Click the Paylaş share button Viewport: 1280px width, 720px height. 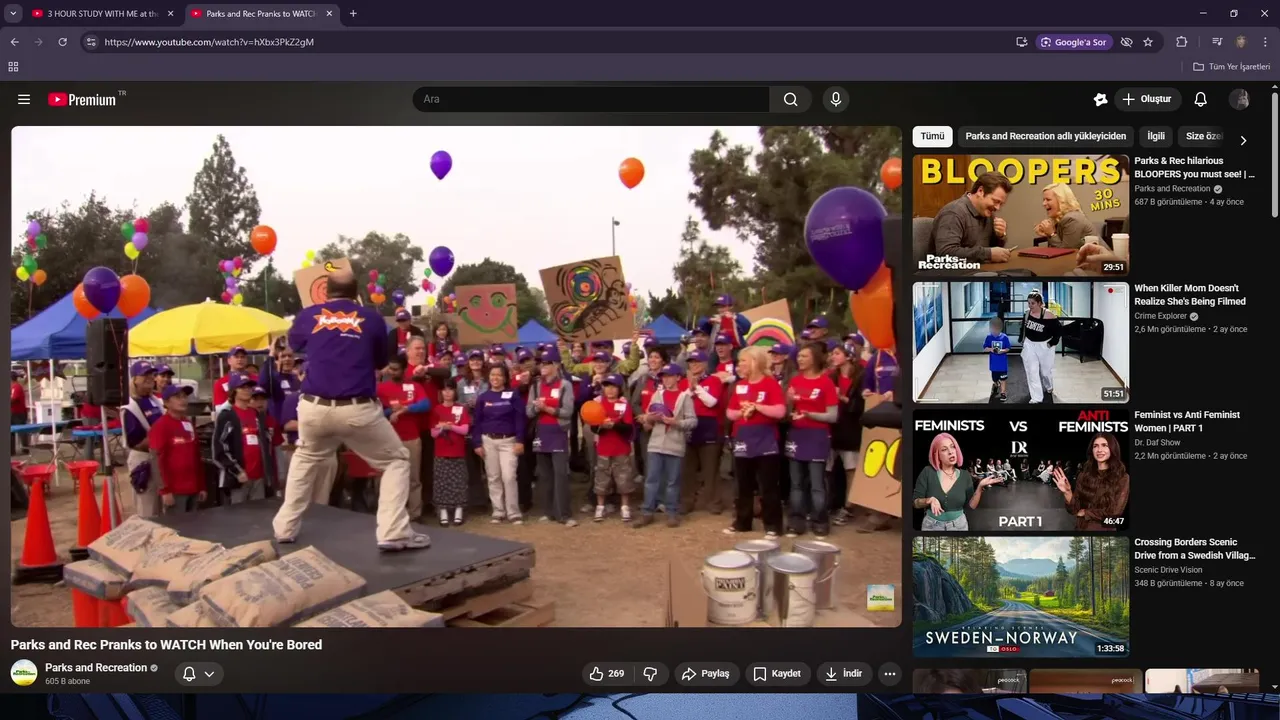pos(706,674)
